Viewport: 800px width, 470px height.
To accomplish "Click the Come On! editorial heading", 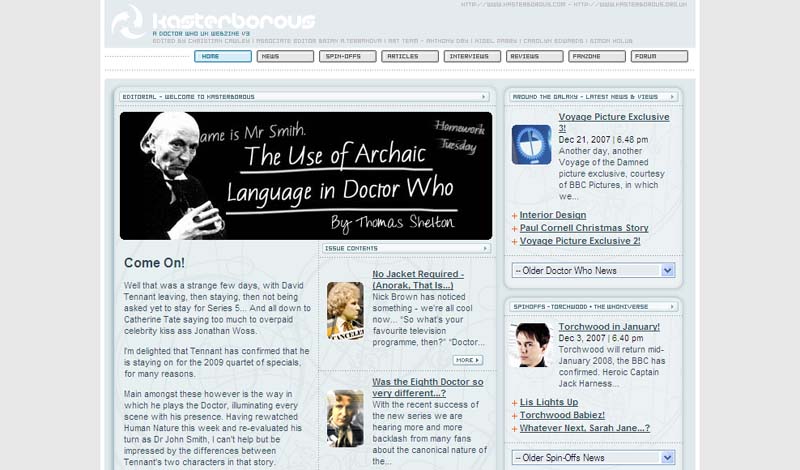I will (154, 263).
